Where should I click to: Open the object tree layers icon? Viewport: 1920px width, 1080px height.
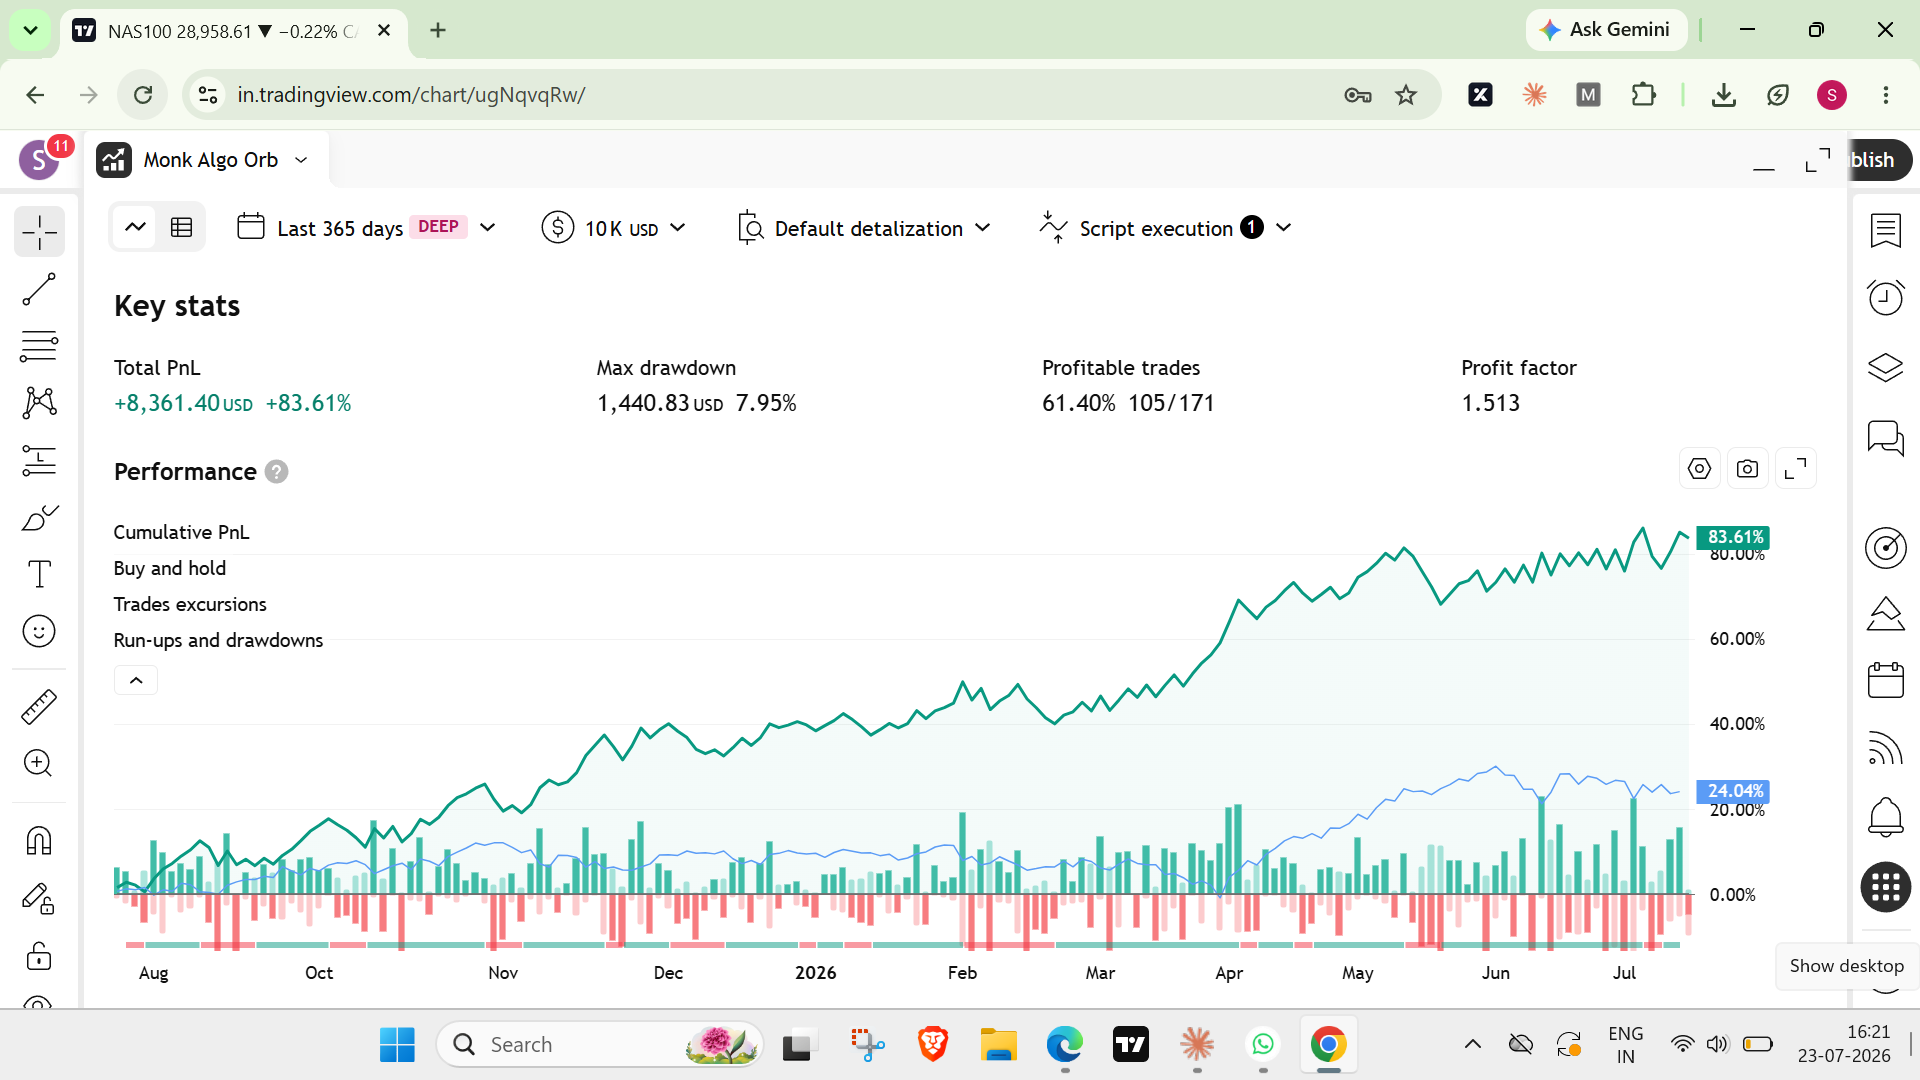click(x=1886, y=368)
